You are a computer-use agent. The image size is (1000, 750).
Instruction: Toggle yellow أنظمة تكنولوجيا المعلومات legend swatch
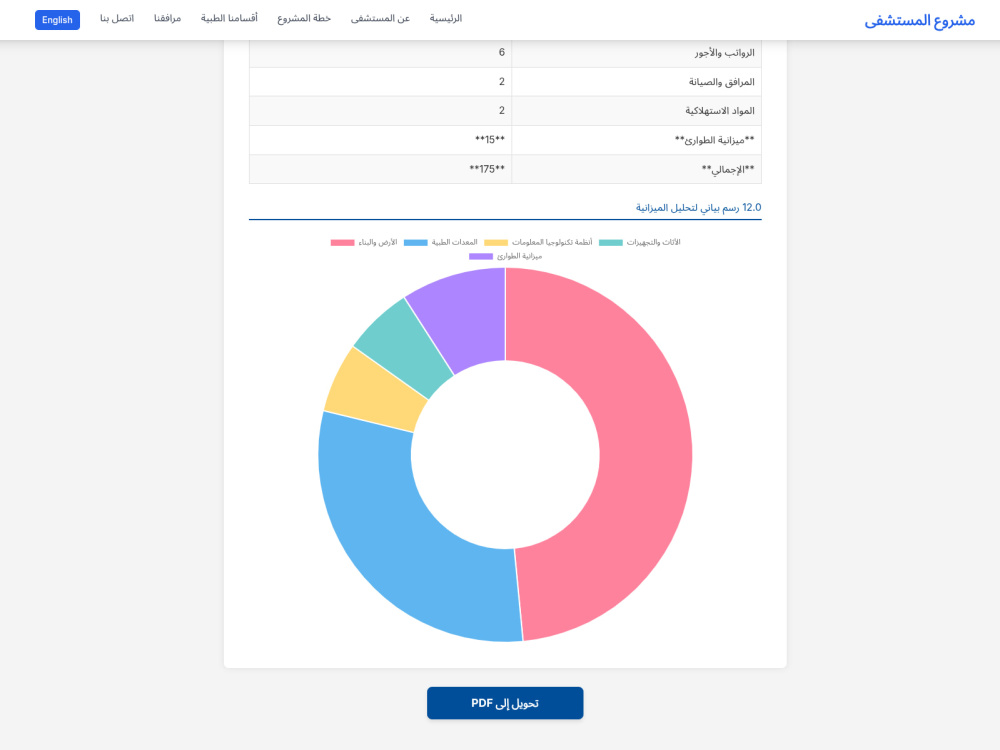coord(496,242)
